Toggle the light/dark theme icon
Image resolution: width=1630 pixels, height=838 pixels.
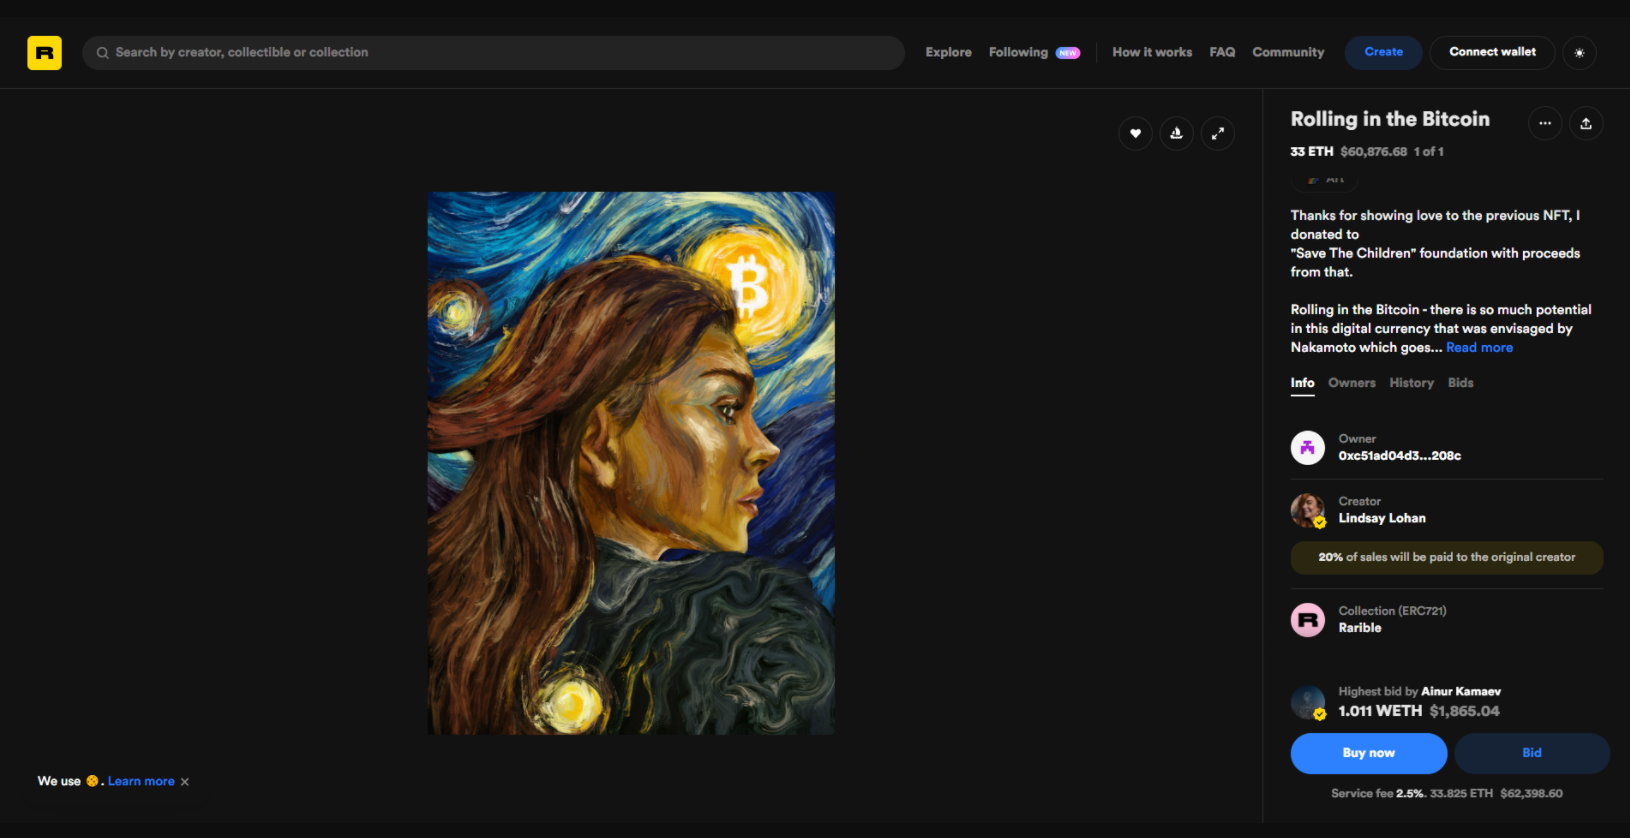click(1579, 53)
